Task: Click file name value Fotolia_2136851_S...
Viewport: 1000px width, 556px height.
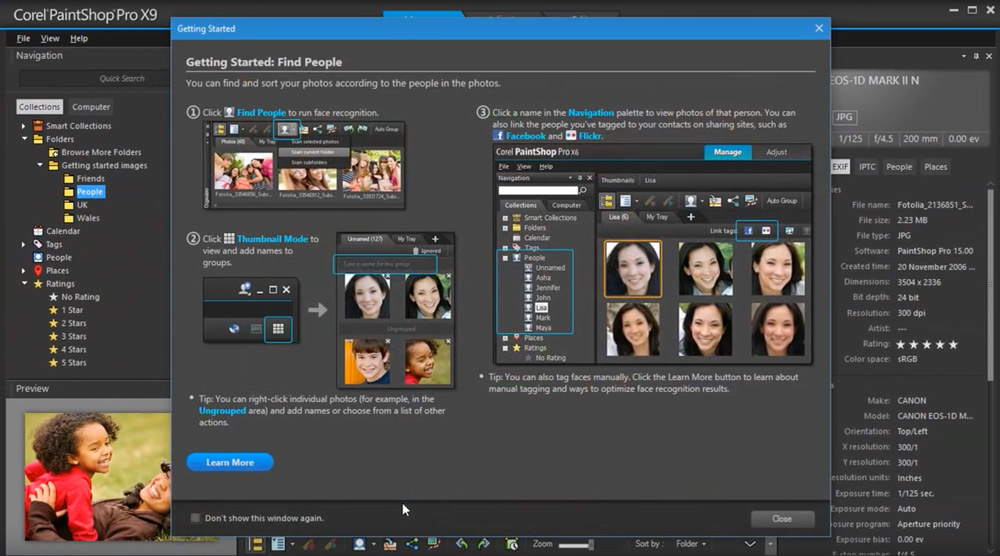Action: tap(935, 205)
